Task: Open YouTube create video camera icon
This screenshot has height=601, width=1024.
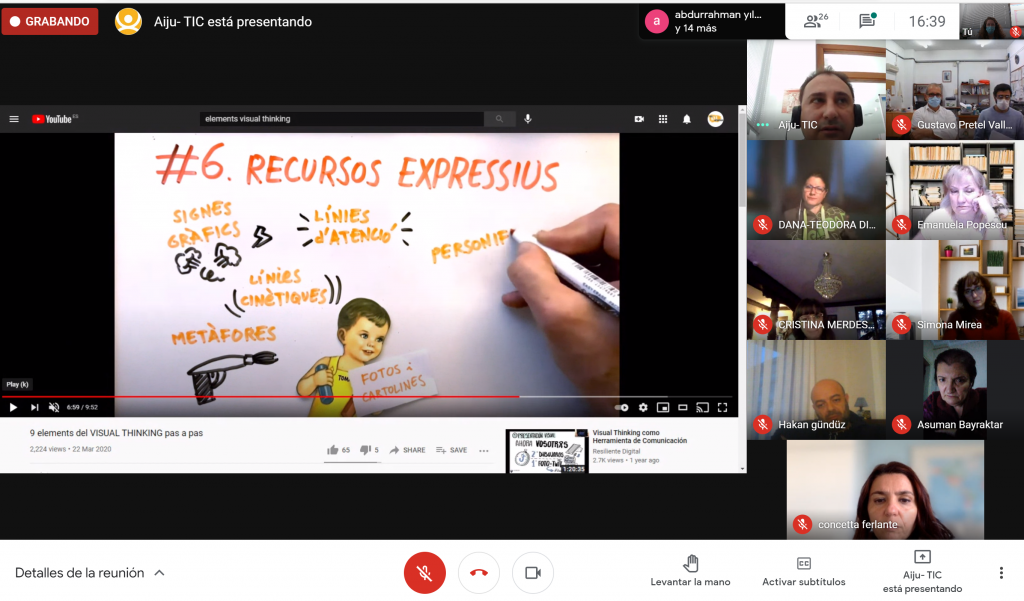Action: point(639,119)
